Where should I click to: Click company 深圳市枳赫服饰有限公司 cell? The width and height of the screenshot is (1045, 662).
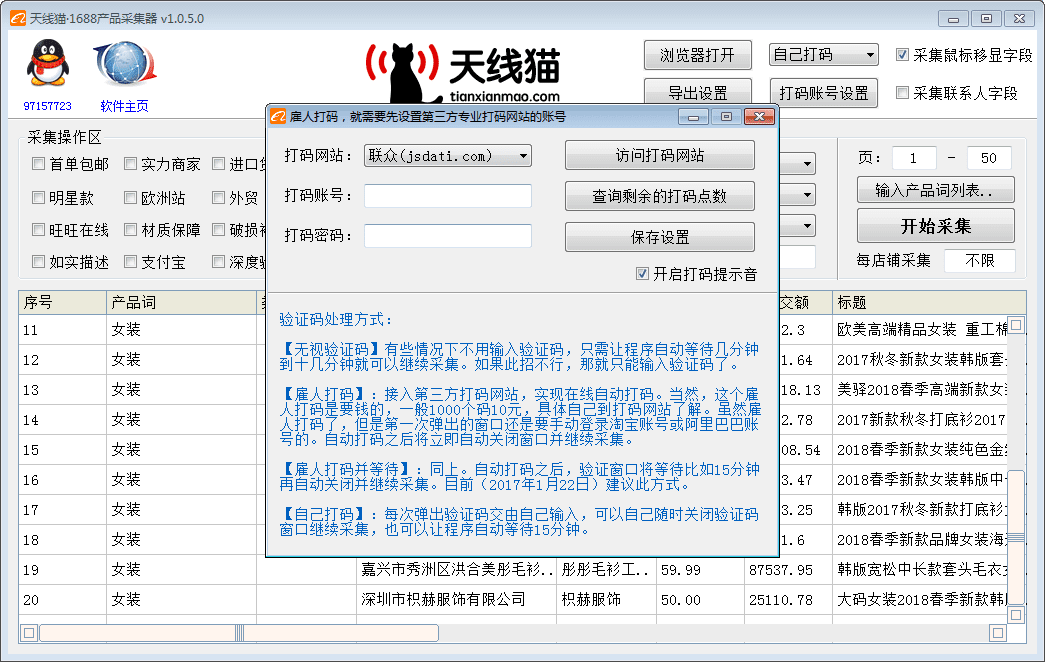coord(457,600)
